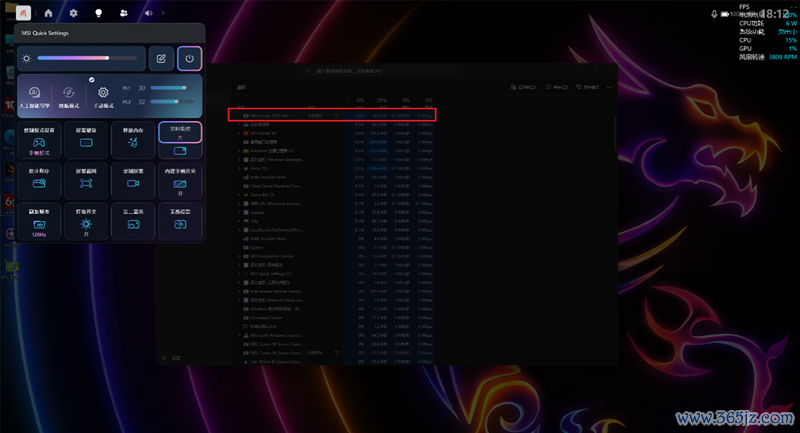Go to the Home icon in top bar

48,13
